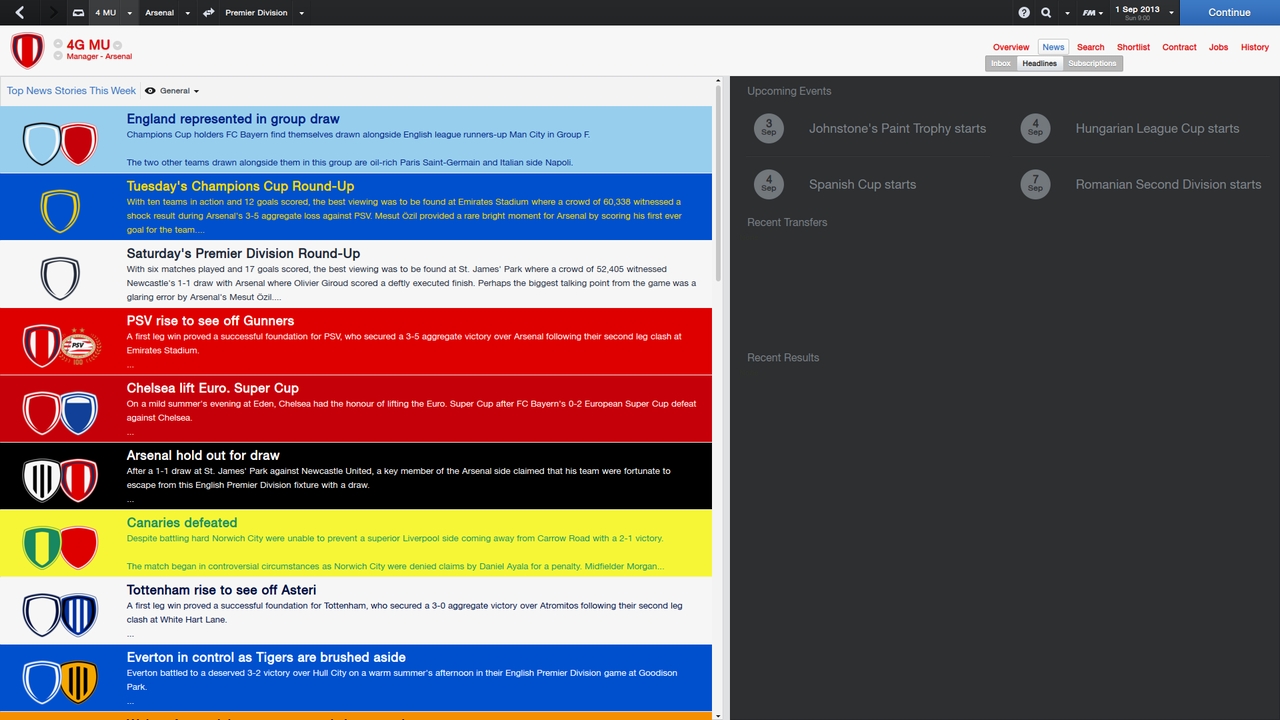Image resolution: width=1280 pixels, height=720 pixels.
Task: Go back using the left arrow
Action: click(x=19, y=12)
